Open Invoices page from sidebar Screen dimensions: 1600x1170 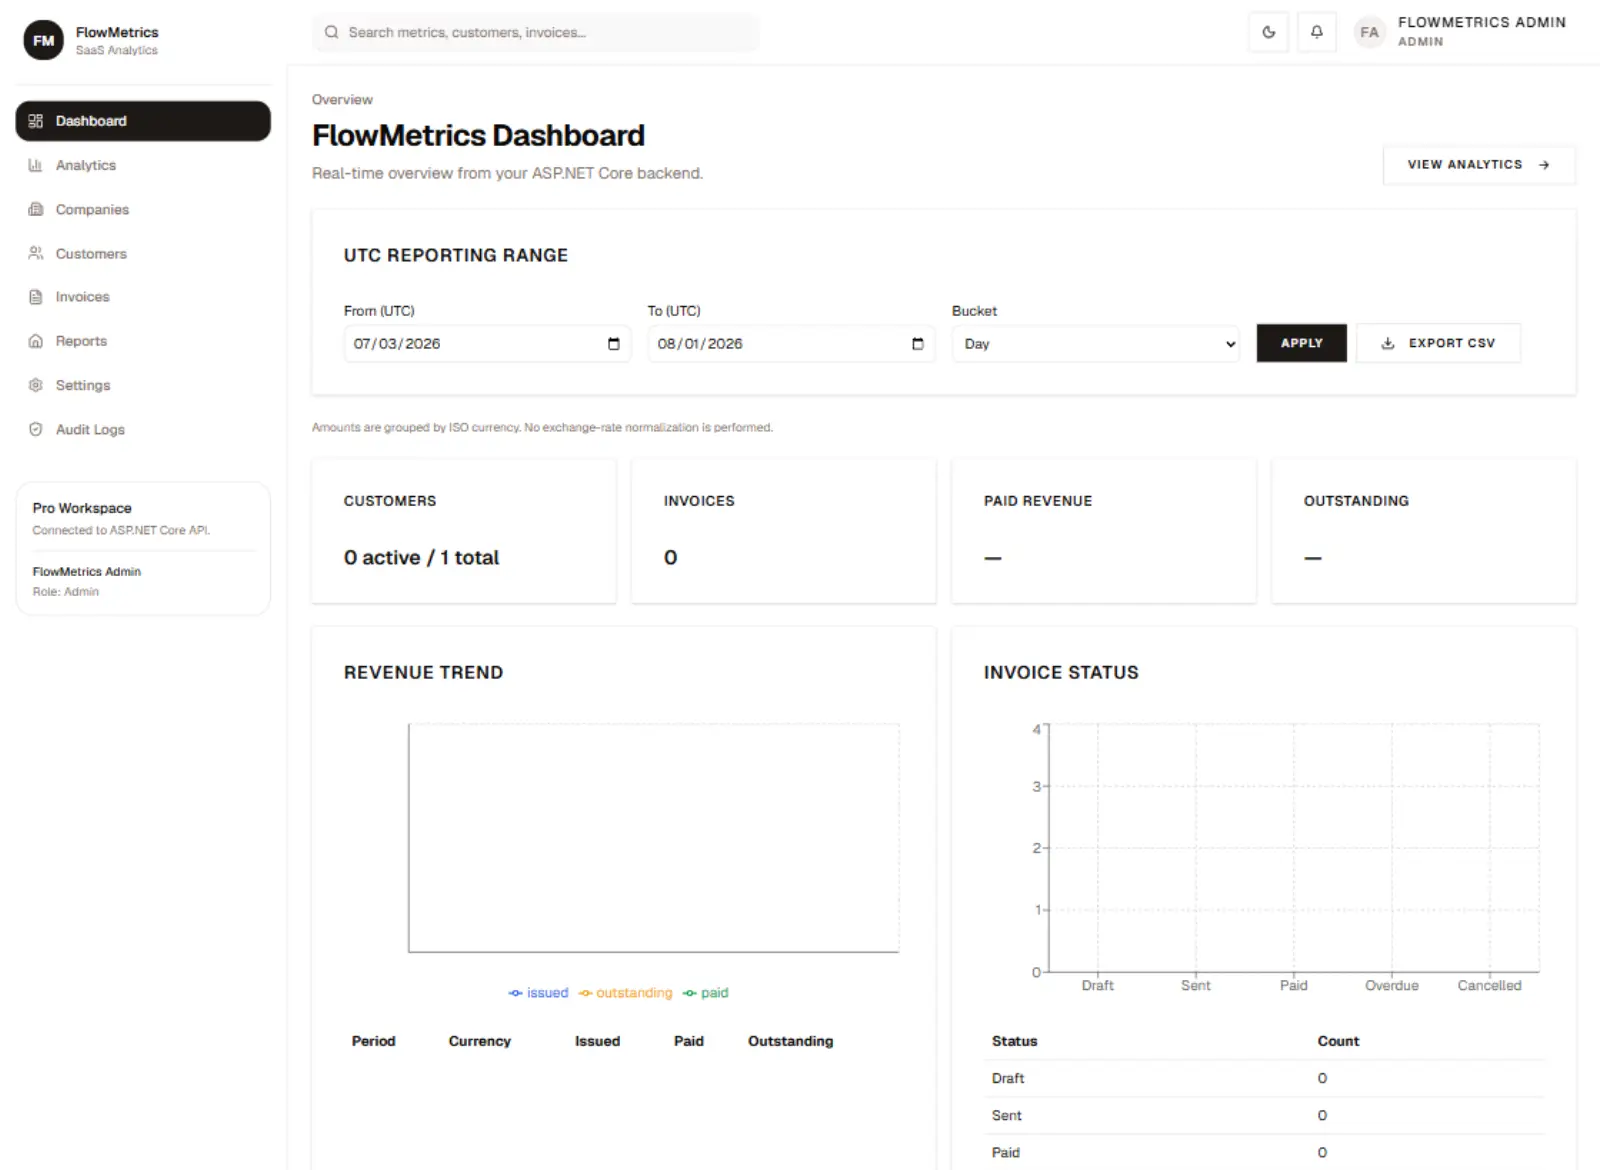143,297
